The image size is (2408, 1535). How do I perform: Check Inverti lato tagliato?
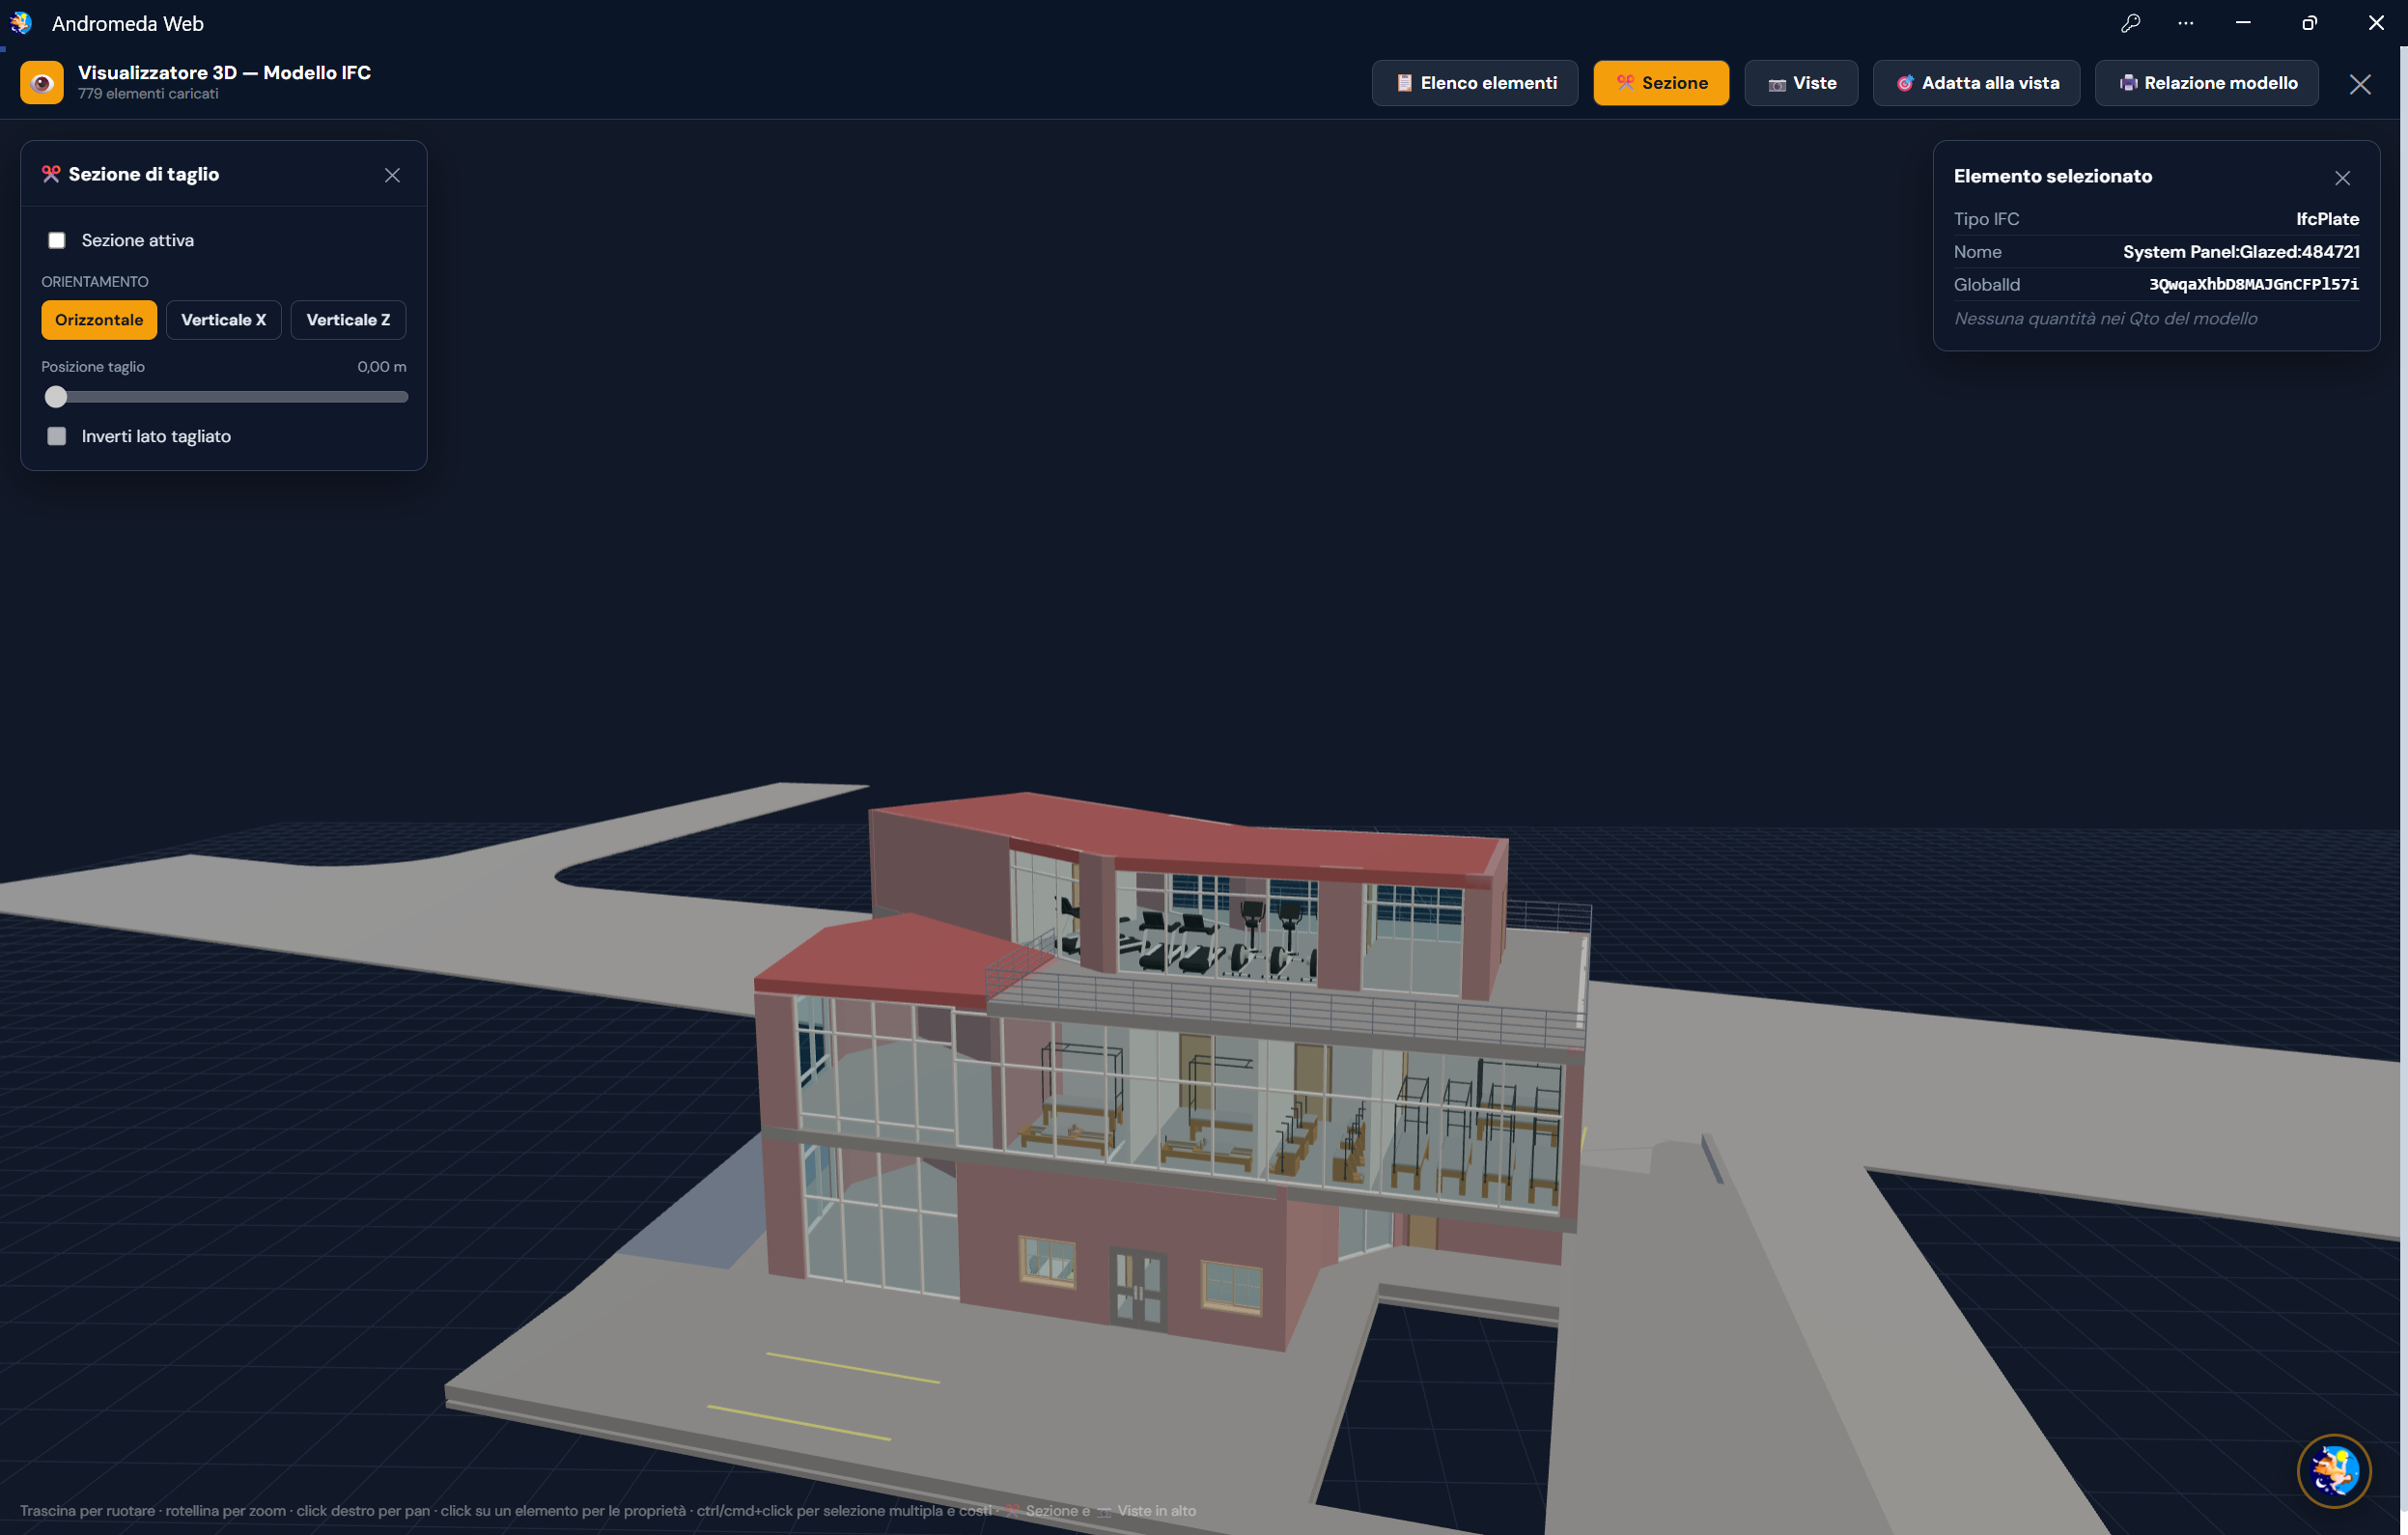click(x=57, y=436)
